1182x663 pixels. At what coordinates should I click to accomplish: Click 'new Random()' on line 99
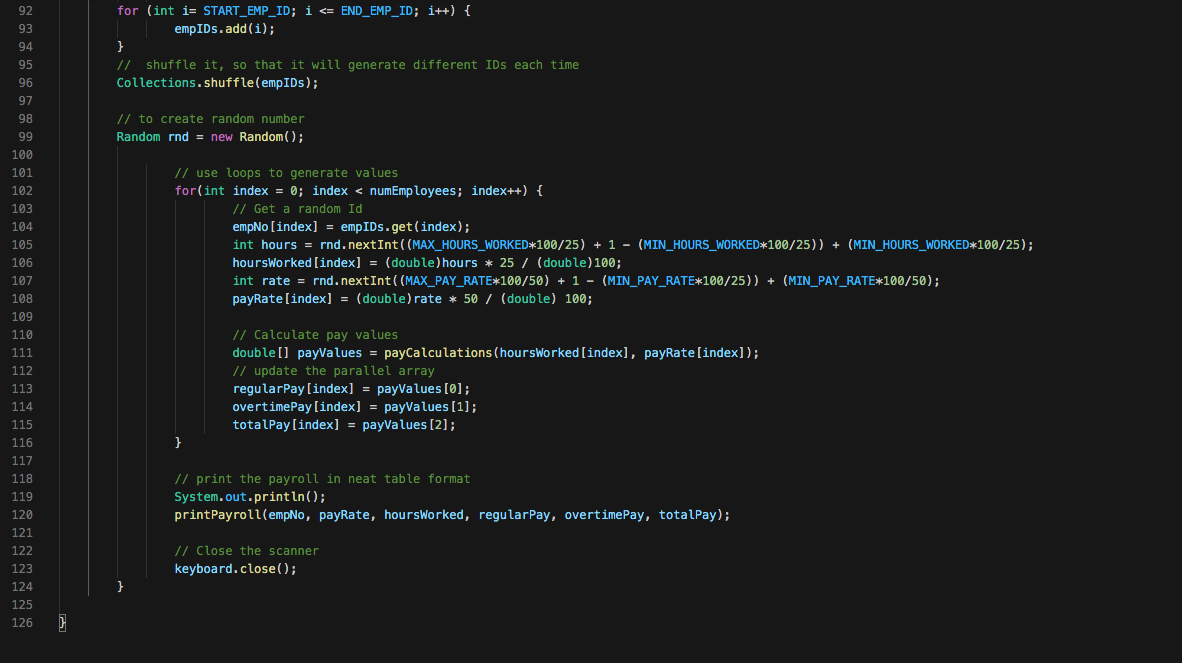tap(257, 136)
